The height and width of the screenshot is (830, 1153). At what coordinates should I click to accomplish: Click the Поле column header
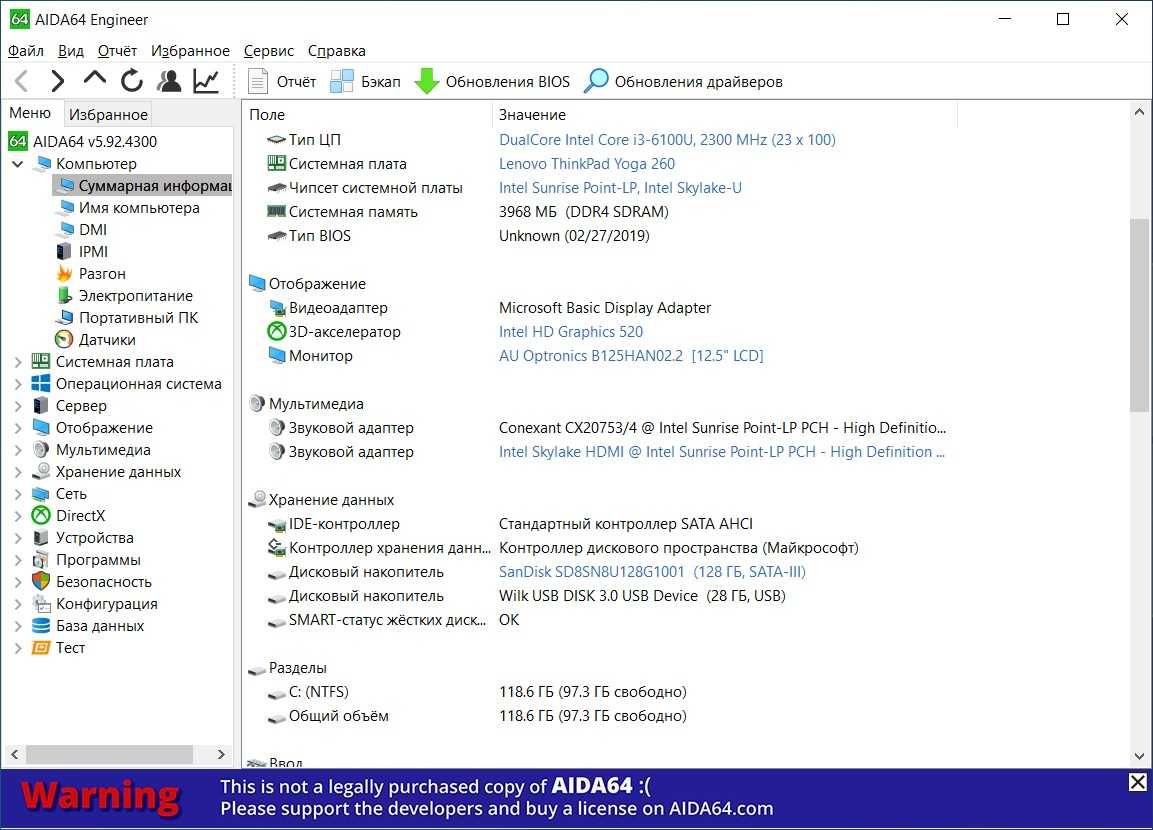[x=368, y=115]
